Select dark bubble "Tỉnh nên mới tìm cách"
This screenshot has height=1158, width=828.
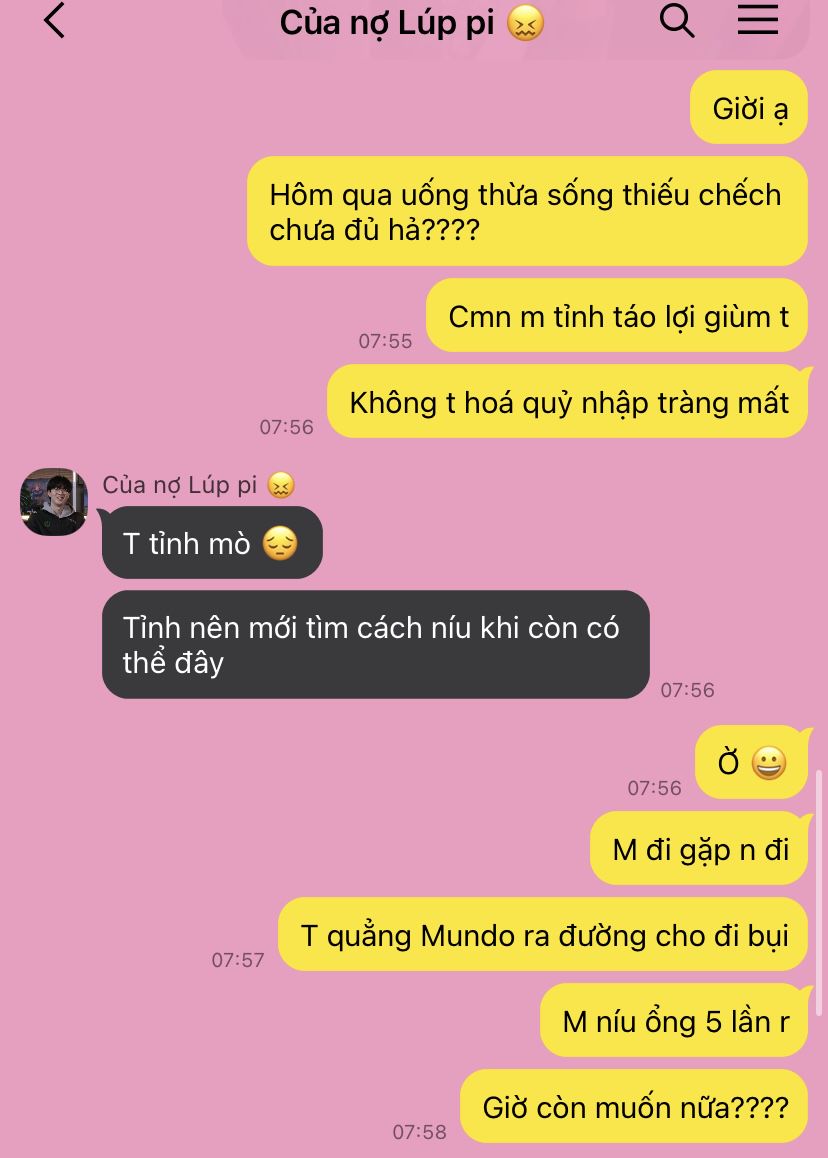click(375, 644)
